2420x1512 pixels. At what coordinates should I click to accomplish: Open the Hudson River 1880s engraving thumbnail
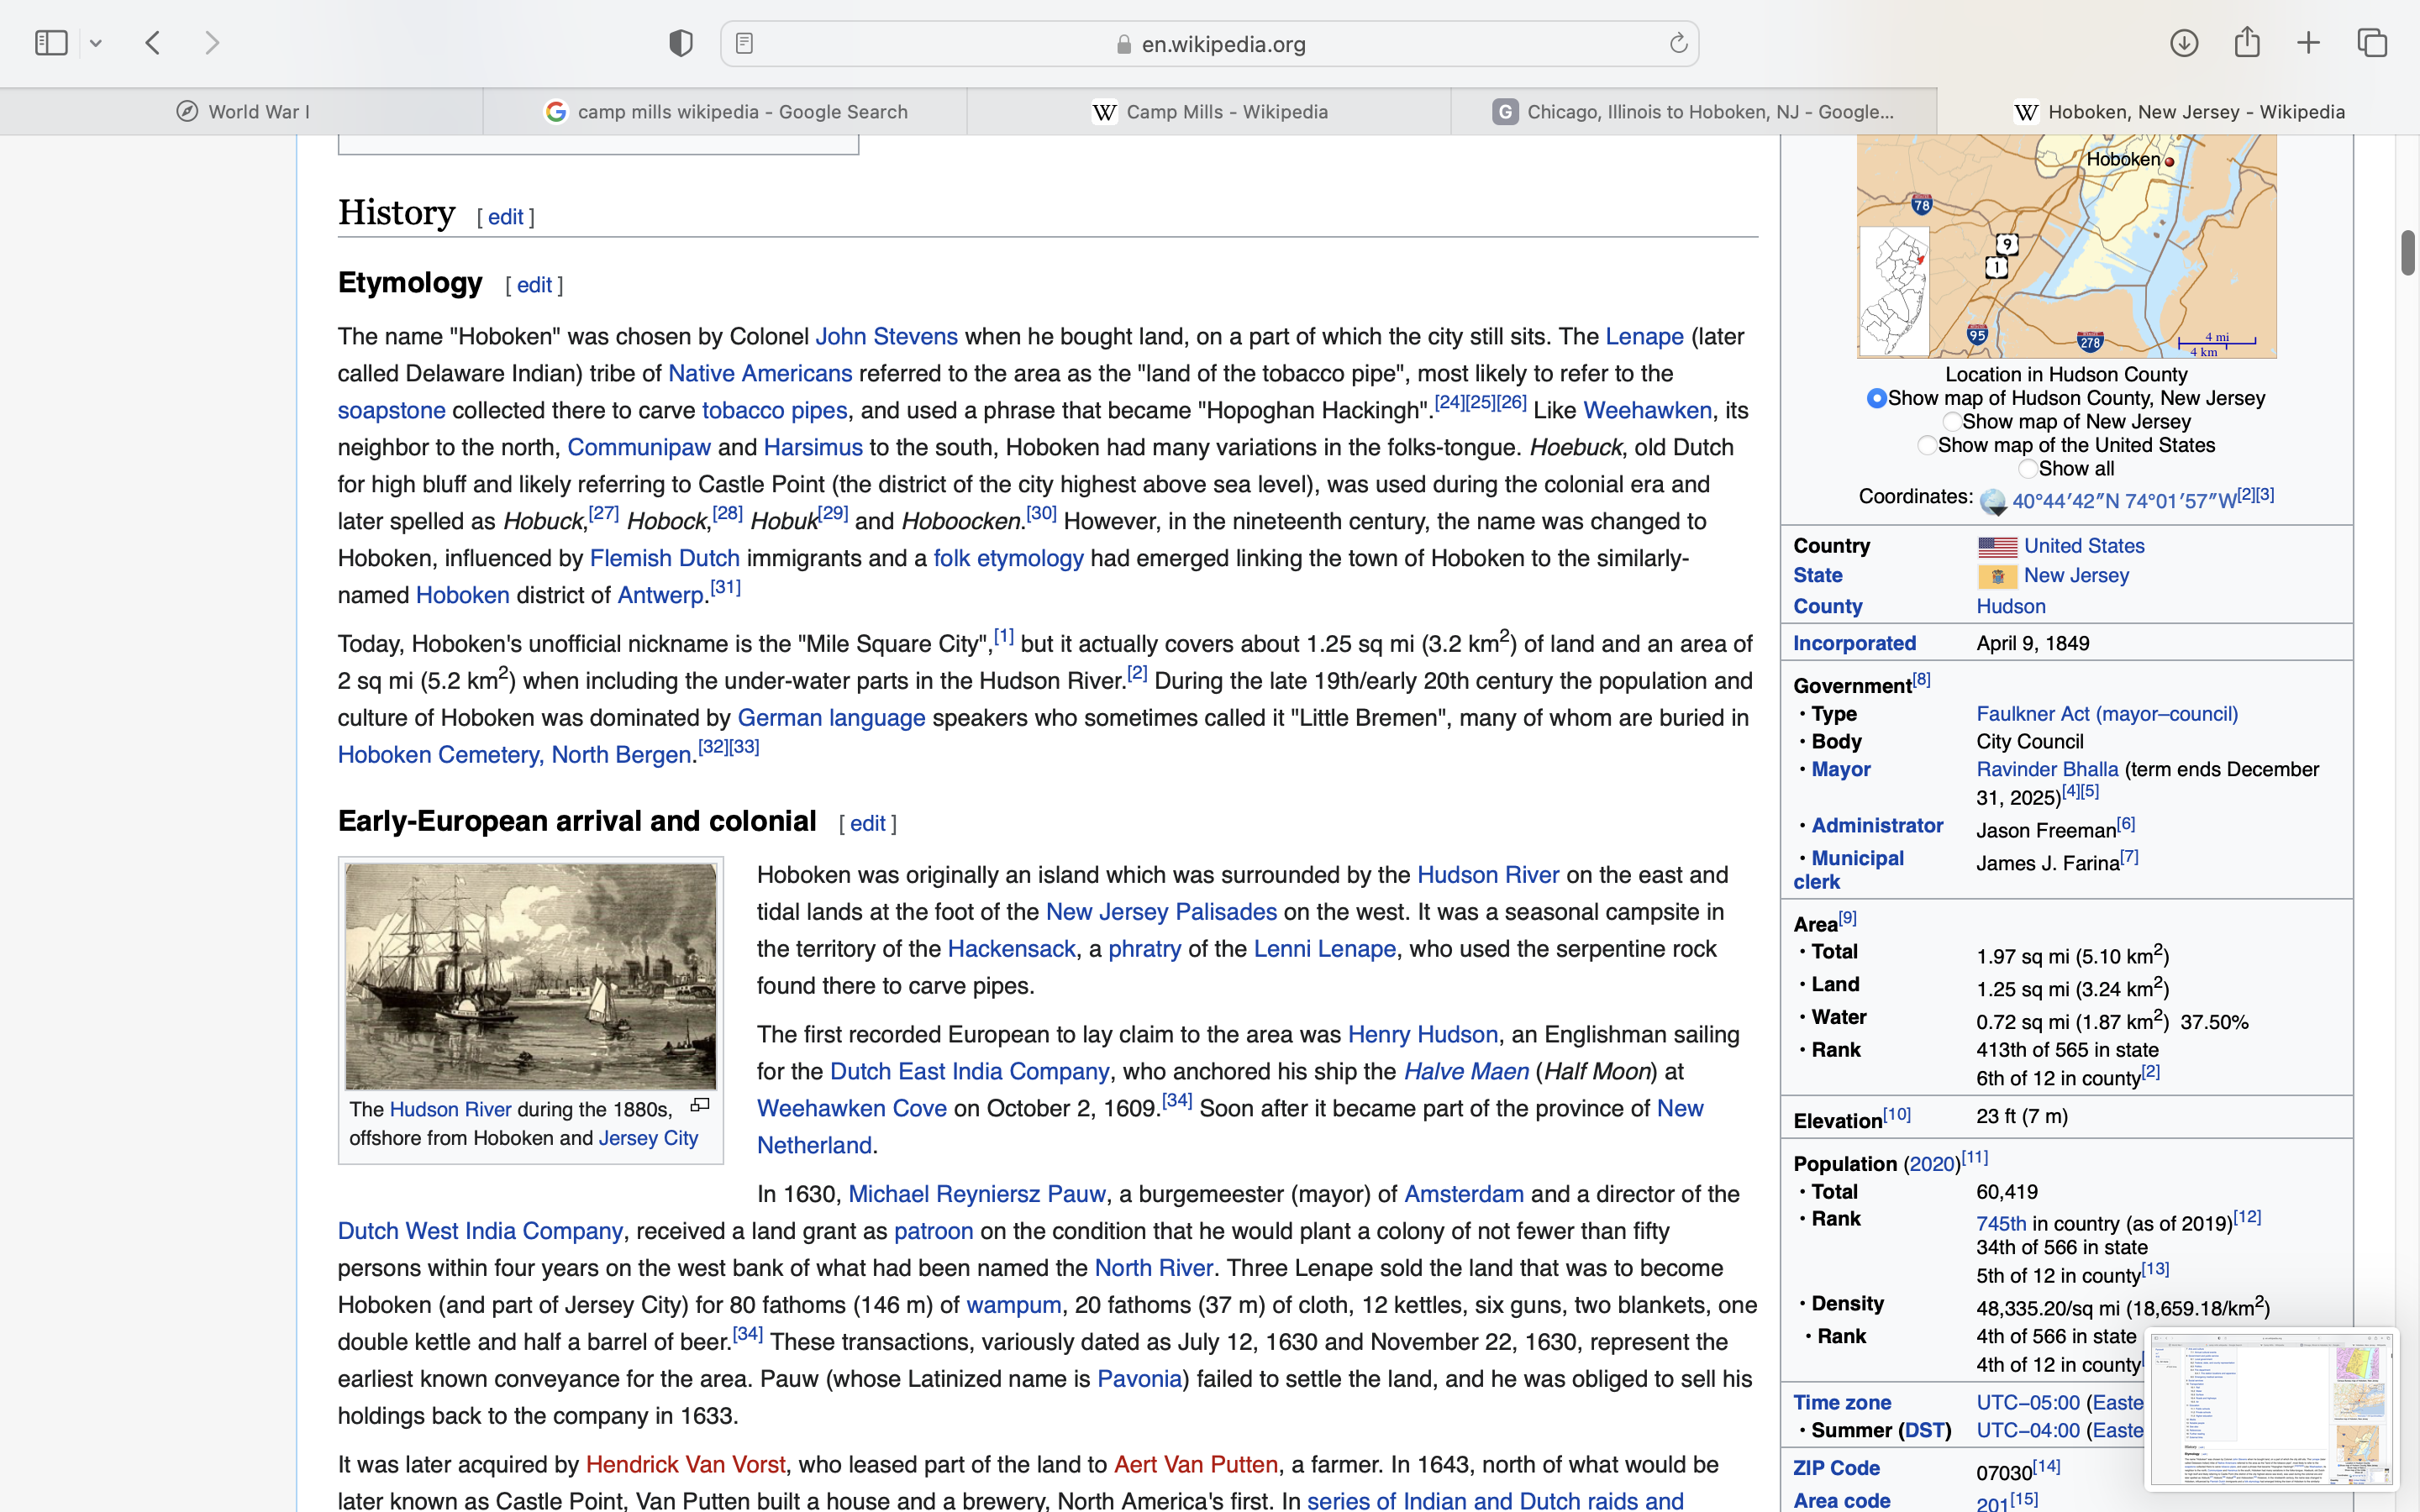[x=530, y=976]
